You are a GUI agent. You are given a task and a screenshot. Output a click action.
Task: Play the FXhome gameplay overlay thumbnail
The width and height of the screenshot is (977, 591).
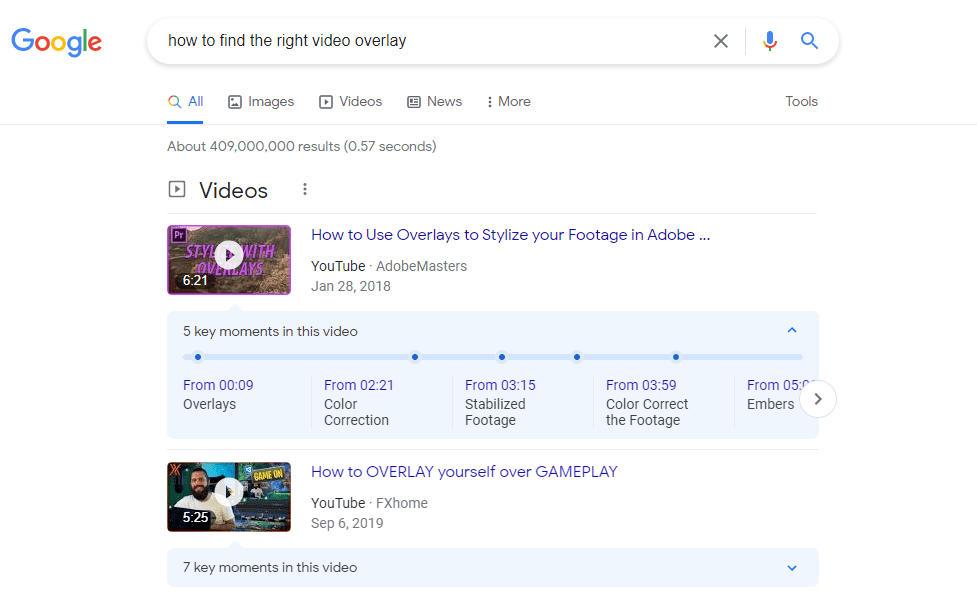(229, 496)
